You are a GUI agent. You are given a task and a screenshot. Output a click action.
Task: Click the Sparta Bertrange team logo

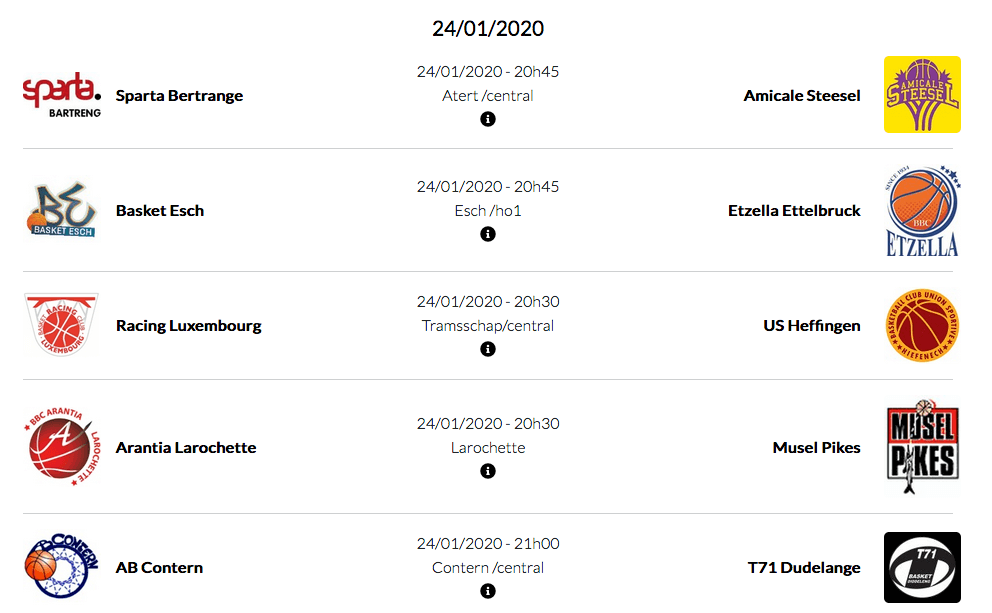[61, 95]
